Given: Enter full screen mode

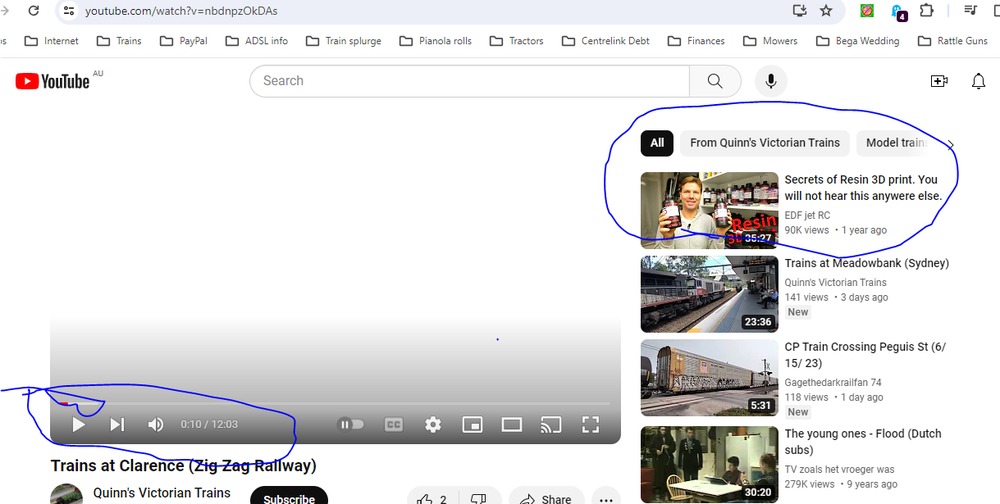Looking at the screenshot, I should click(591, 424).
